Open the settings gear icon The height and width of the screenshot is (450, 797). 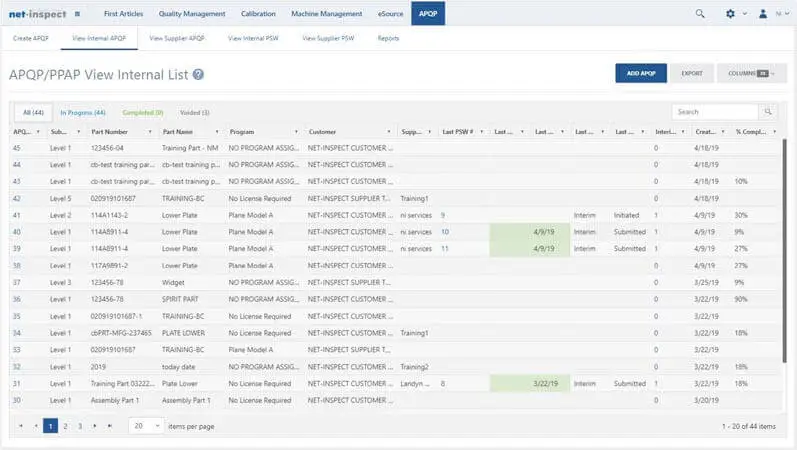click(x=730, y=14)
